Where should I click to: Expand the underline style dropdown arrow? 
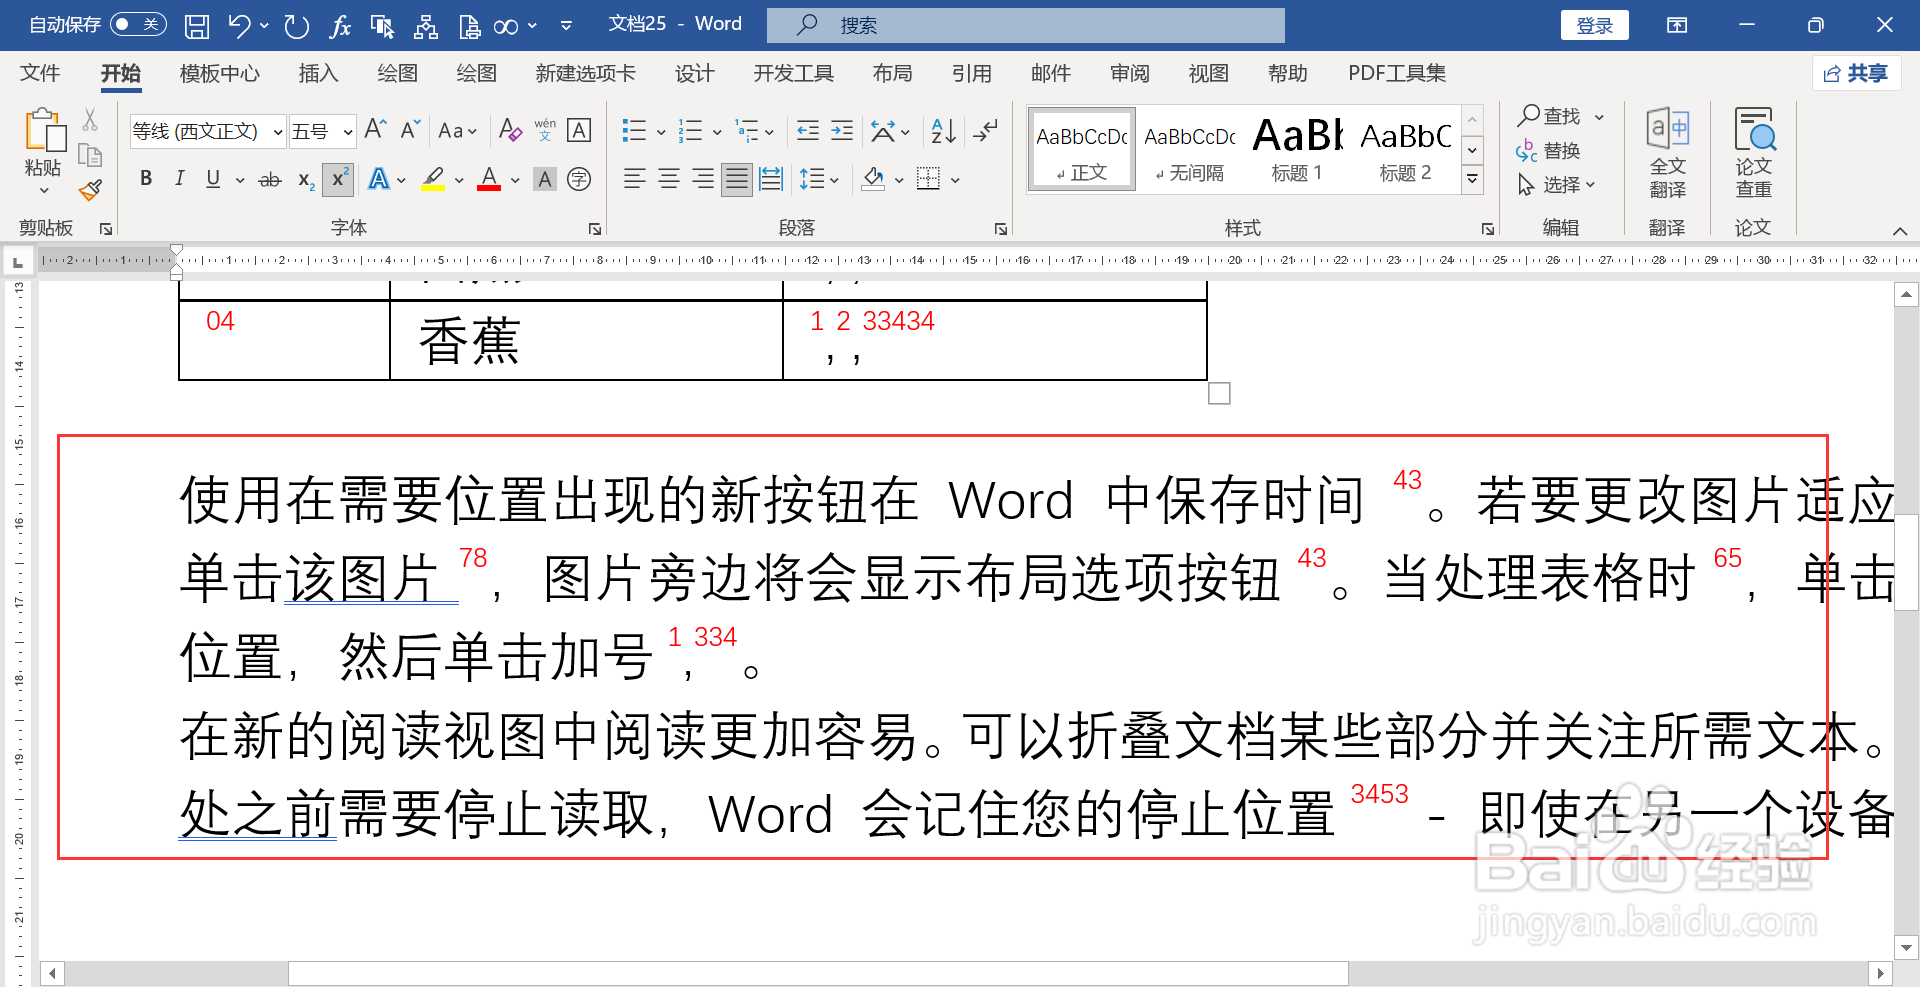(240, 180)
